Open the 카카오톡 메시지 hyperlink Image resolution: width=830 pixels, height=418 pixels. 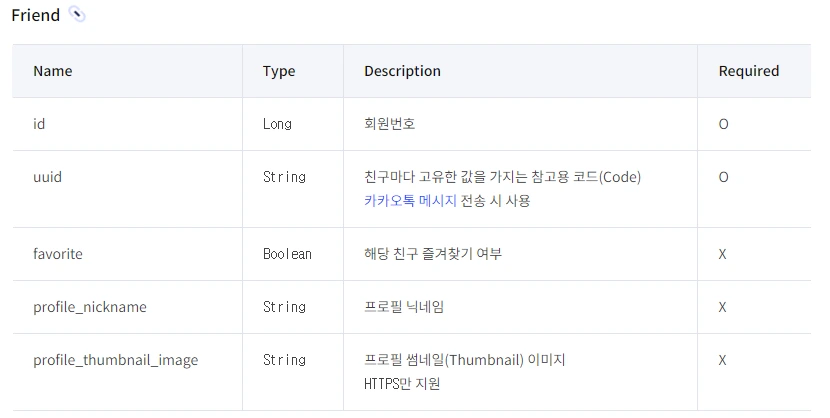[x=410, y=201]
